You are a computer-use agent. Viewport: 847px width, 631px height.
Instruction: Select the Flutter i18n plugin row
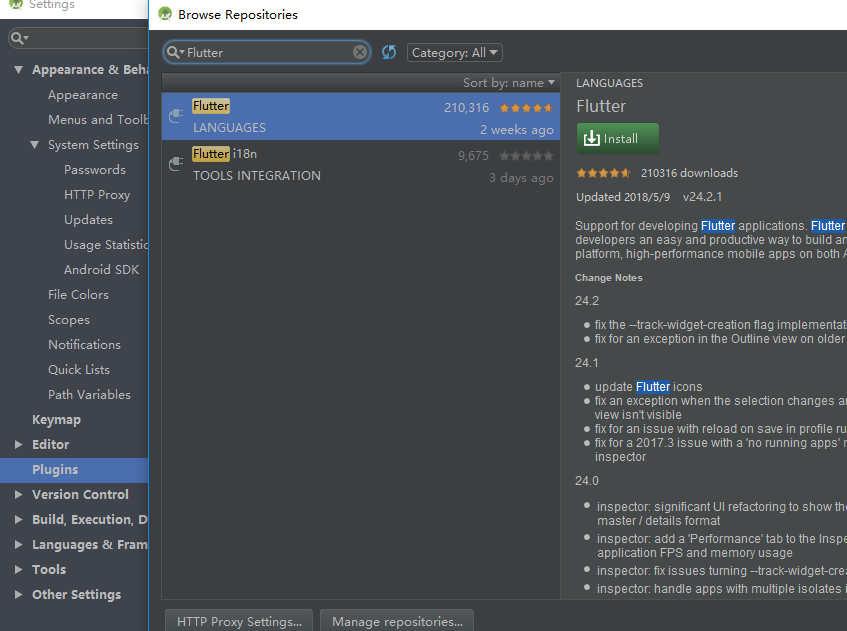pyautogui.click(x=361, y=164)
